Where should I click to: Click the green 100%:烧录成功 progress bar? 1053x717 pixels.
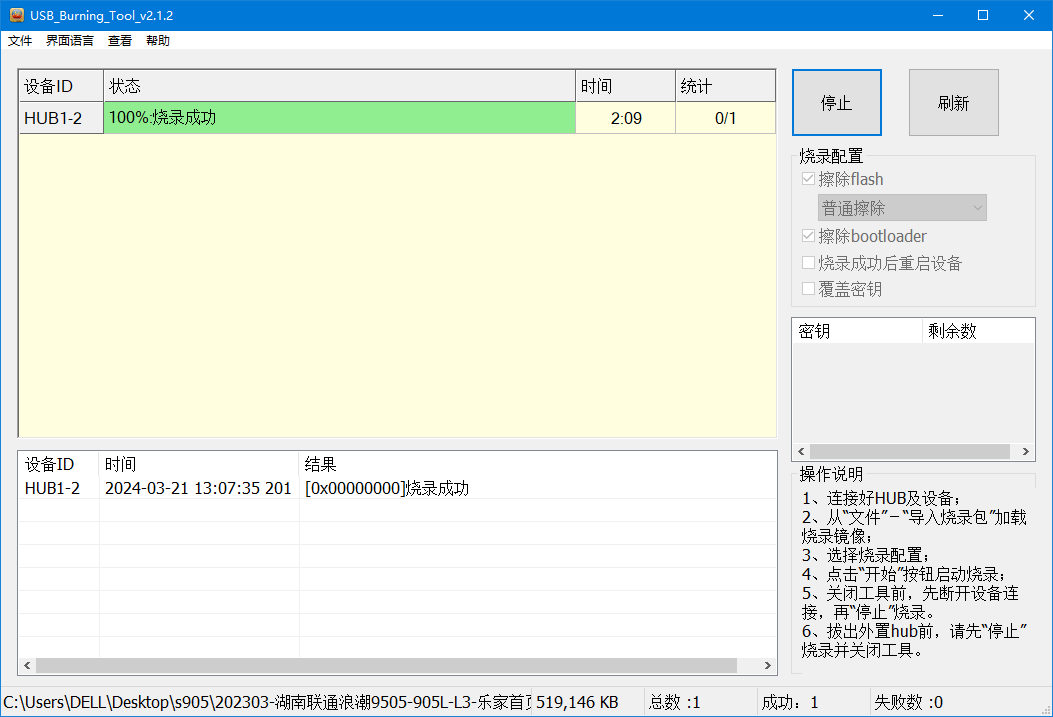coord(340,118)
